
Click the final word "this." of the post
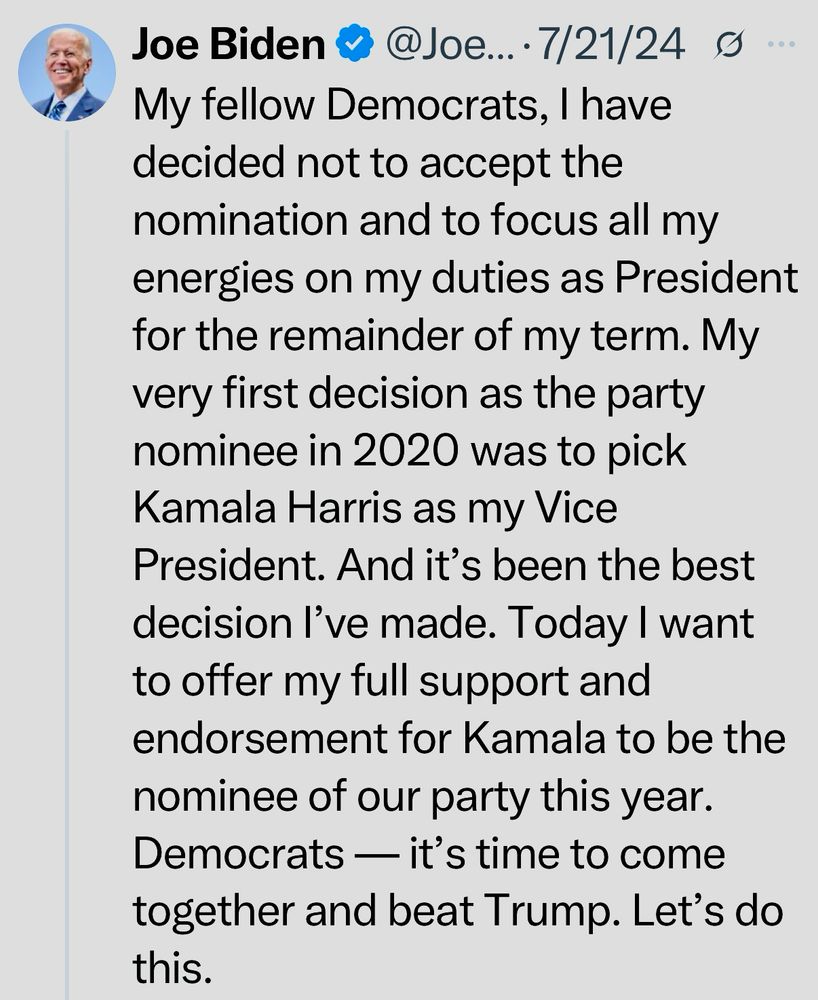[172, 967]
